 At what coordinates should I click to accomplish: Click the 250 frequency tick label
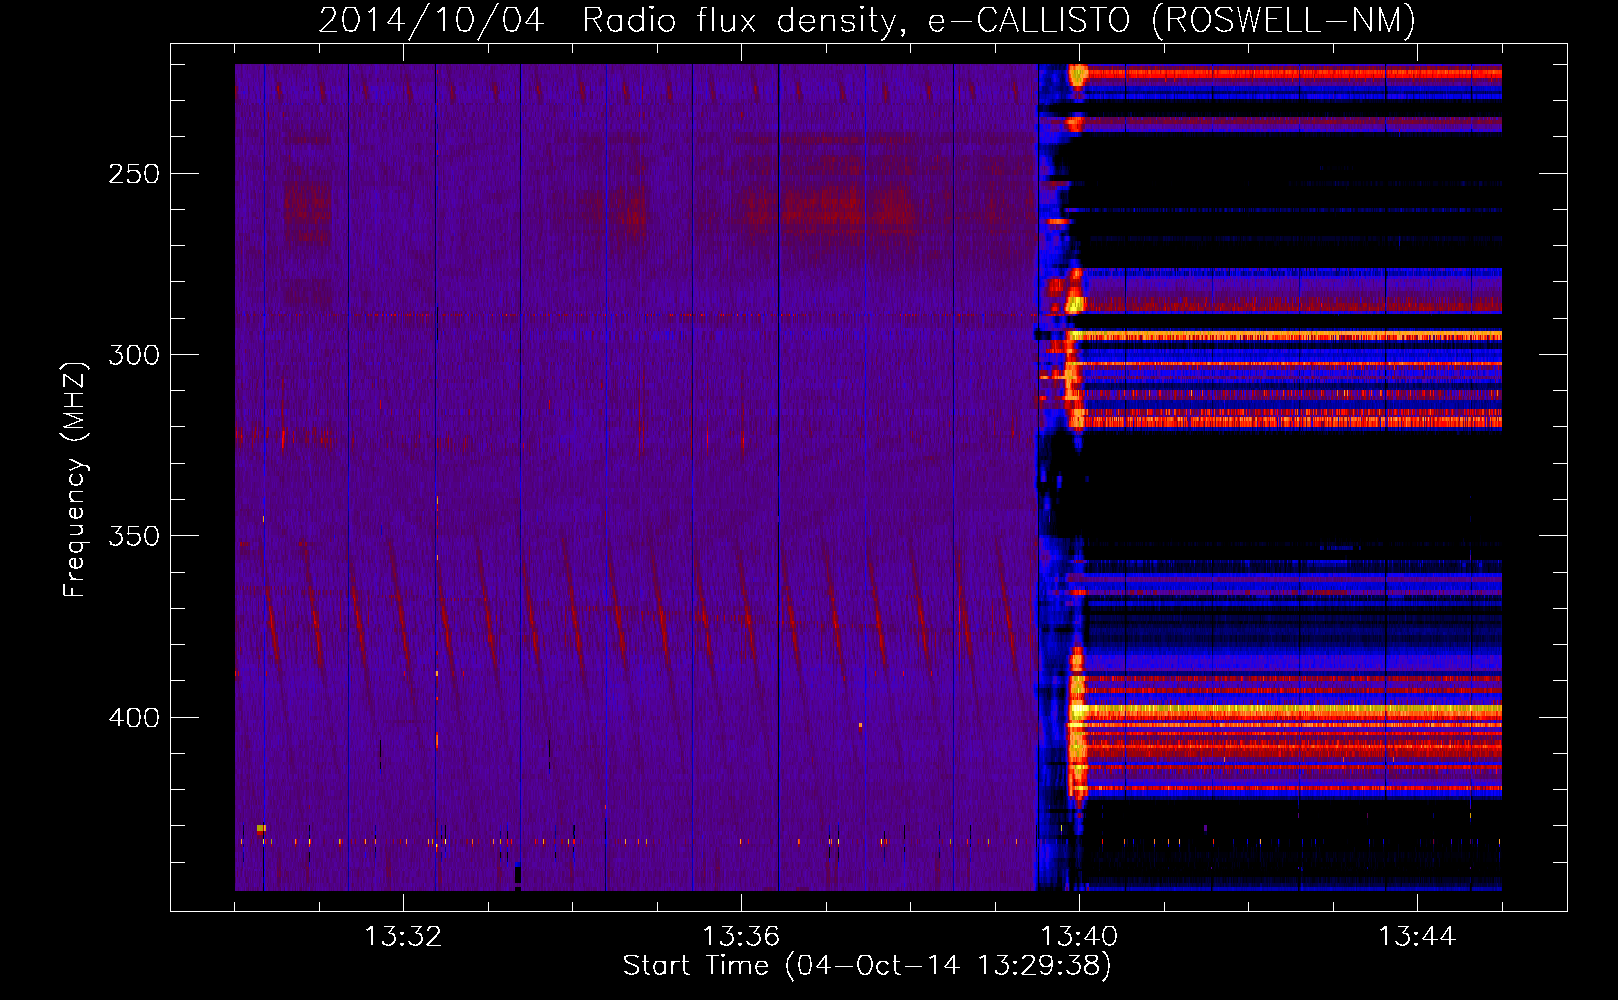(133, 174)
